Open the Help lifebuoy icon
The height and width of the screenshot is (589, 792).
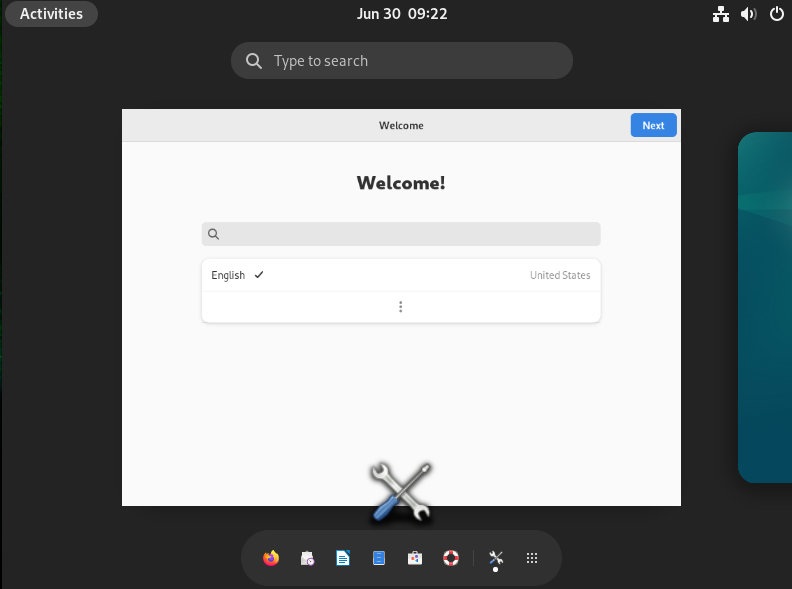coord(451,558)
